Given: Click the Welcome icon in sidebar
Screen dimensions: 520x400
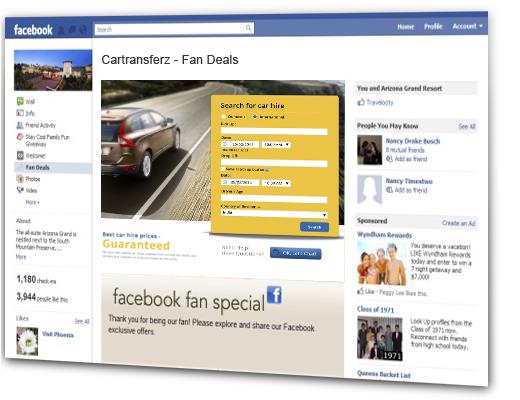Looking at the screenshot, I should [20, 155].
